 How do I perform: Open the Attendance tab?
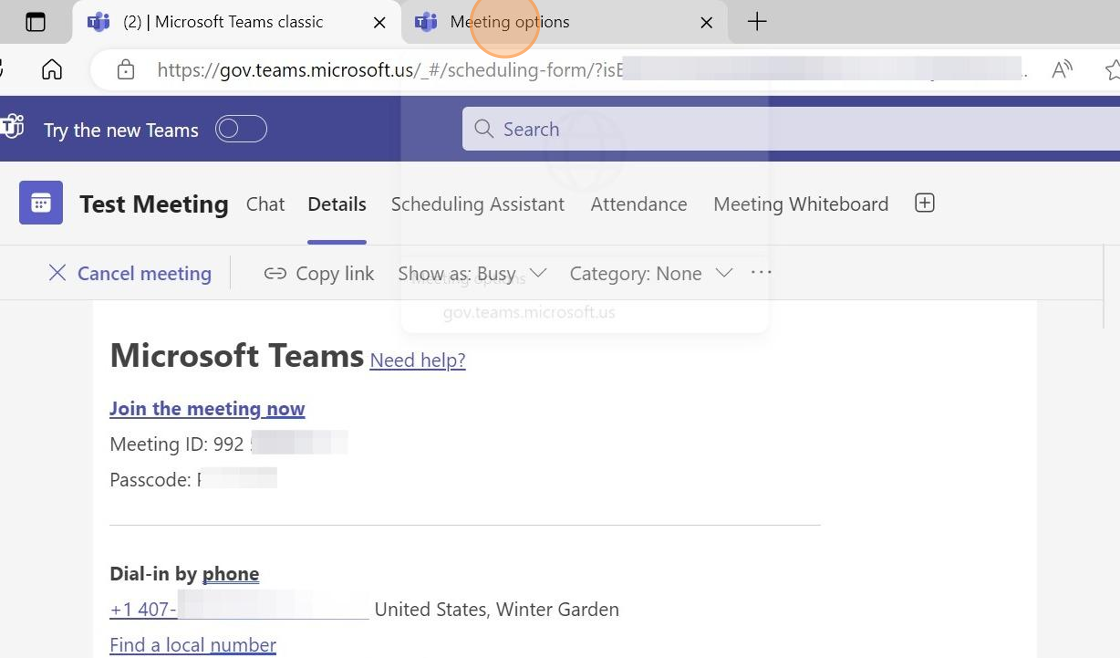(639, 204)
